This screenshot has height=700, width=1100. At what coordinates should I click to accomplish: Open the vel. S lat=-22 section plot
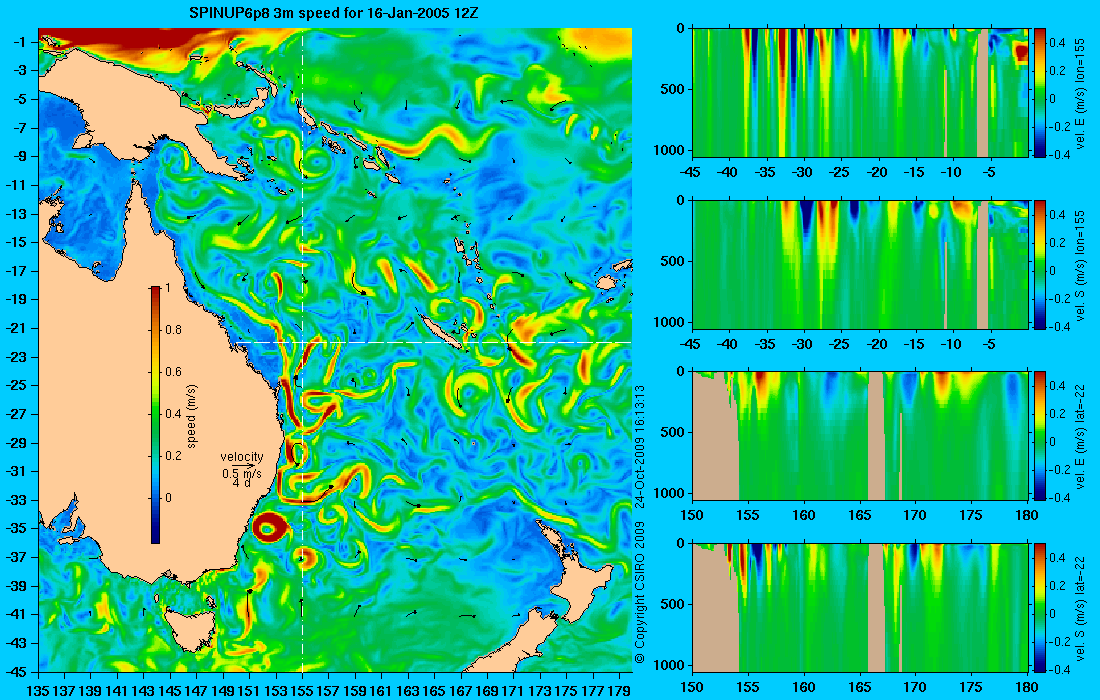(x=860, y=607)
